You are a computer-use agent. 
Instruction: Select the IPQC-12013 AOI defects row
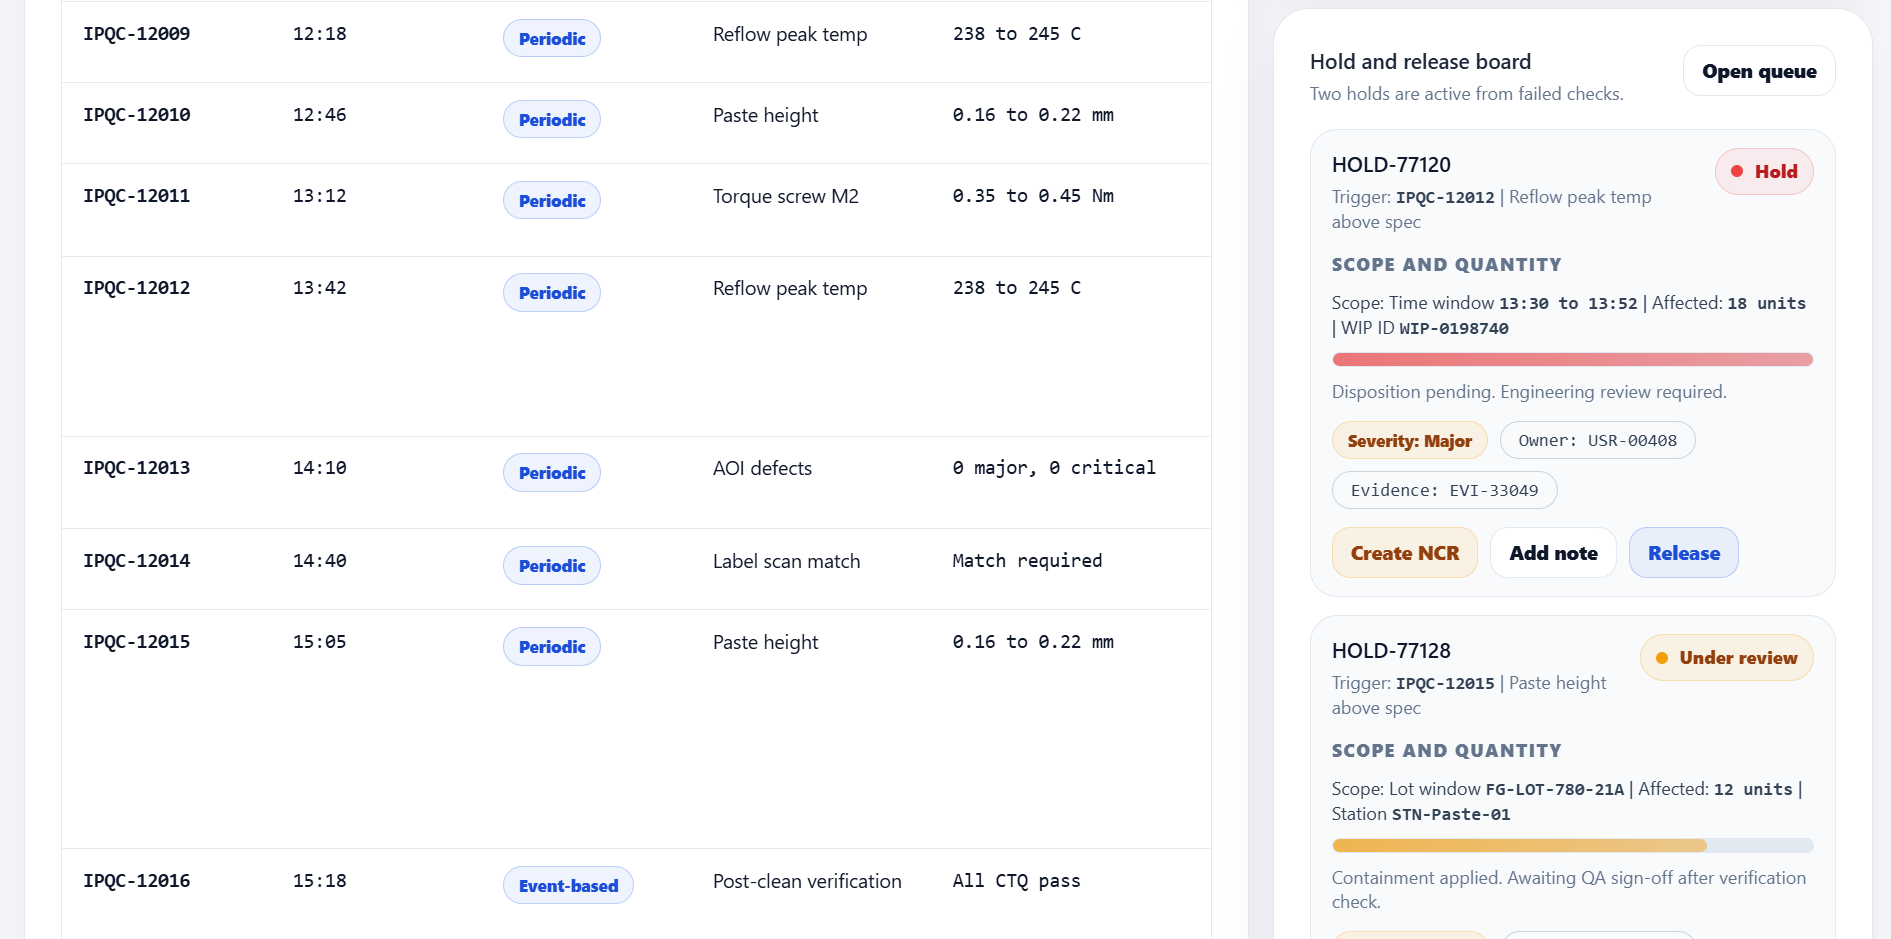636,469
